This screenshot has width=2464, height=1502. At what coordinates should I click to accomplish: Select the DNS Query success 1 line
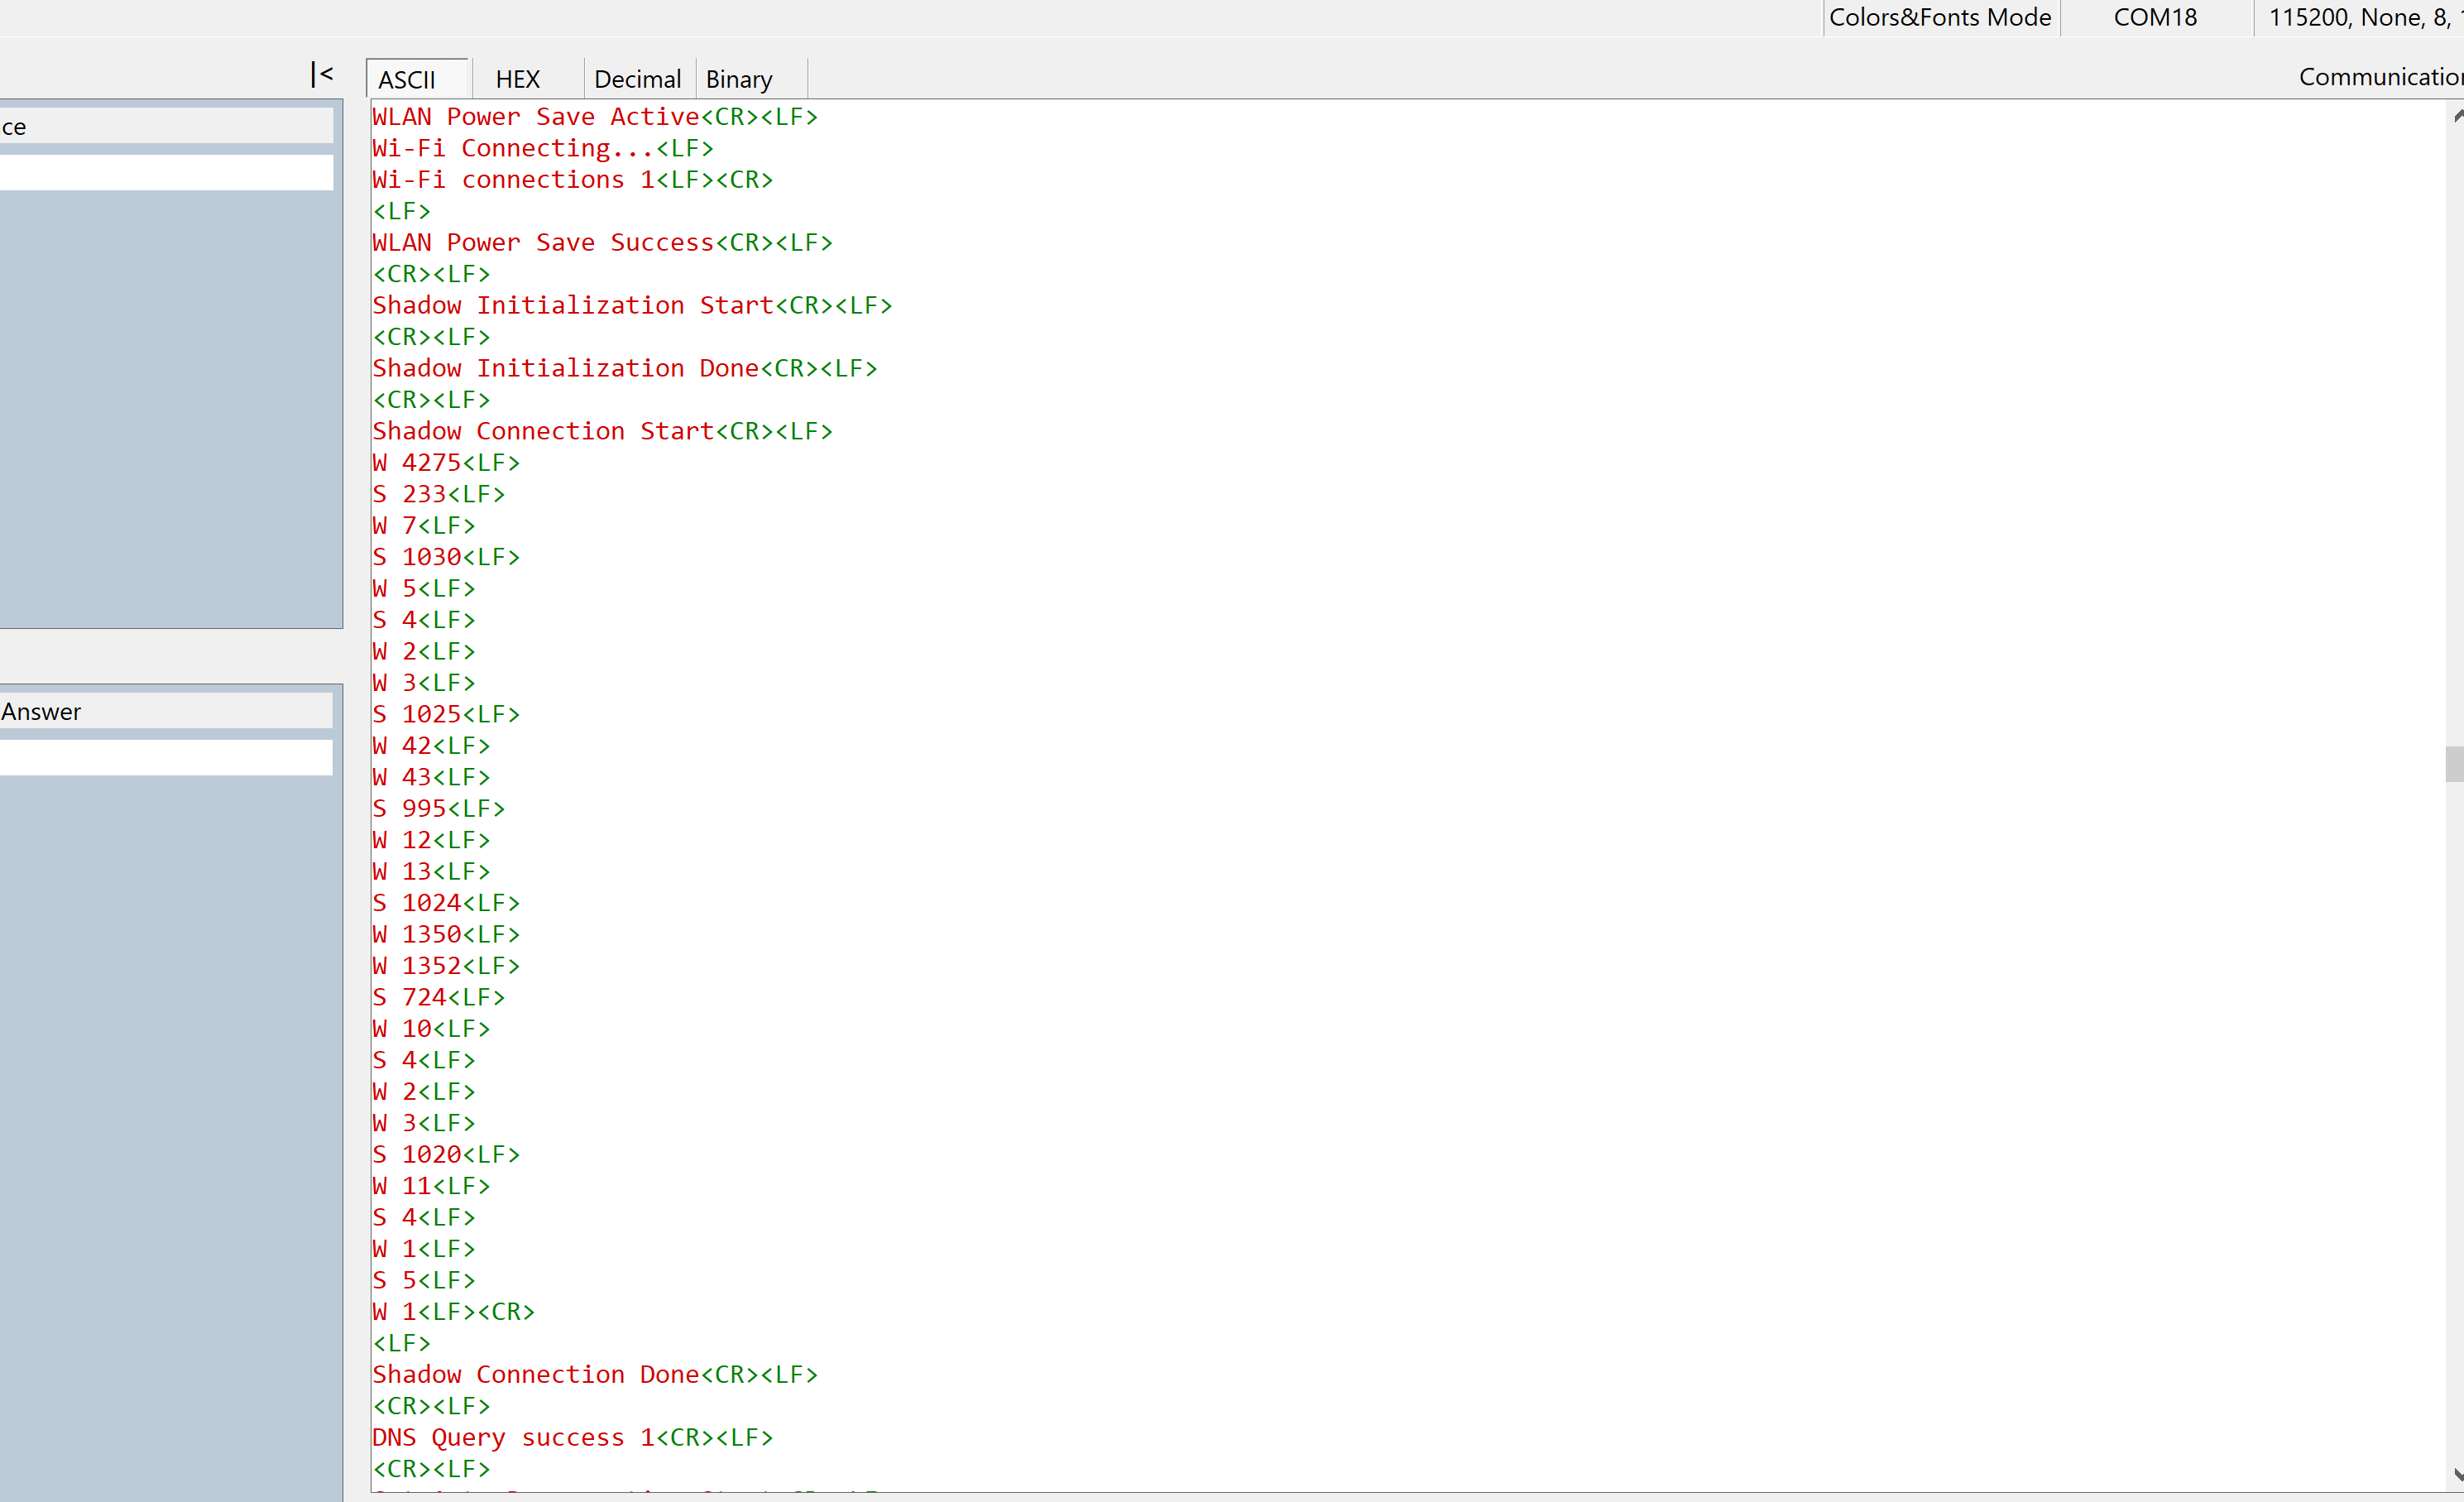coord(572,1437)
